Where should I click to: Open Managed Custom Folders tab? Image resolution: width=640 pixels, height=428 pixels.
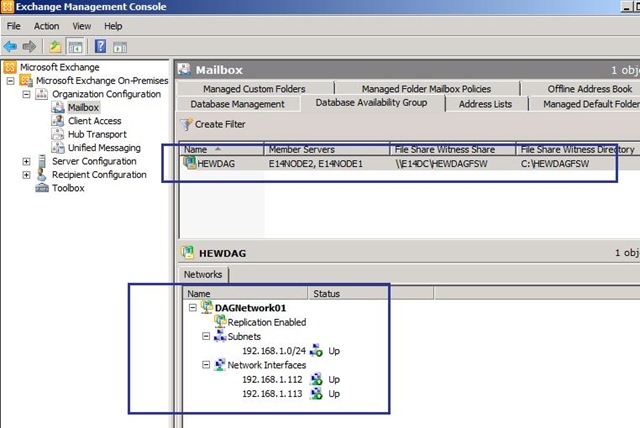254,89
